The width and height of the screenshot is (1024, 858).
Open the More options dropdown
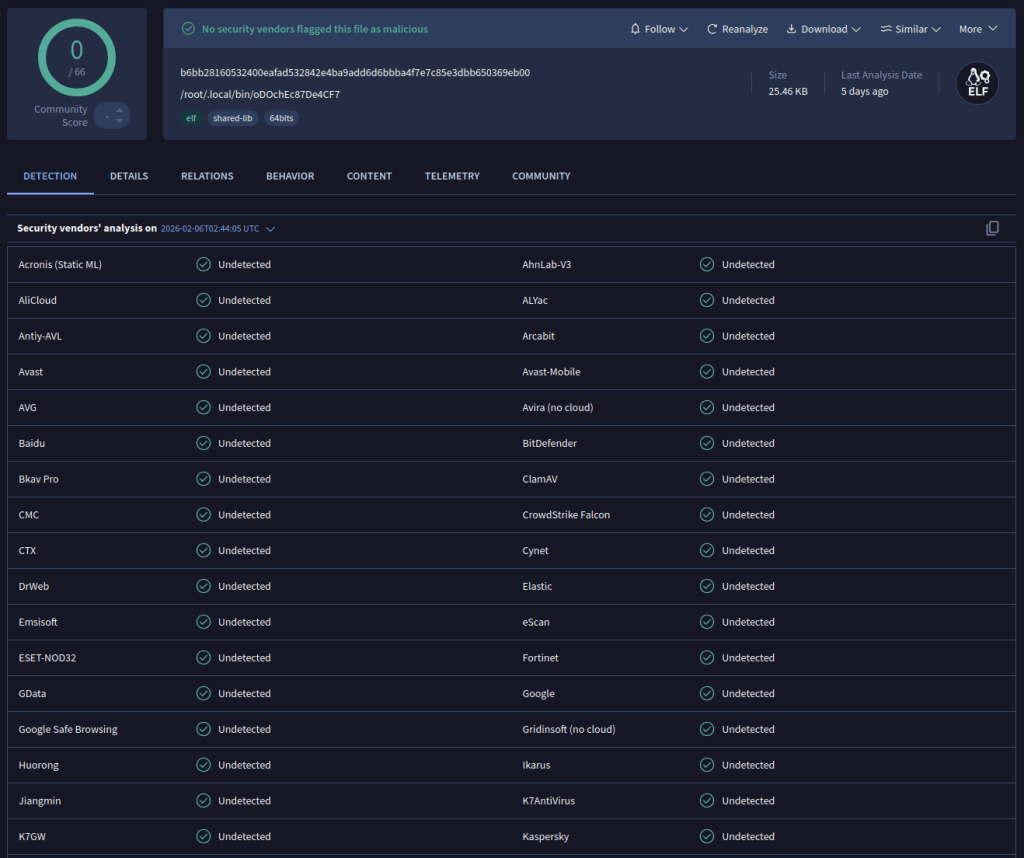tap(978, 29)
